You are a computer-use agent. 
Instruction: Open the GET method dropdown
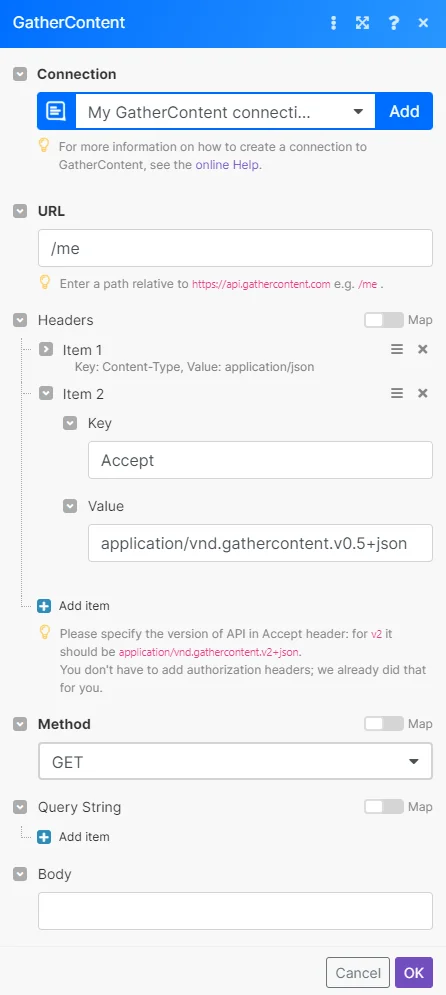pyautogui.click(x=235, y=761)
